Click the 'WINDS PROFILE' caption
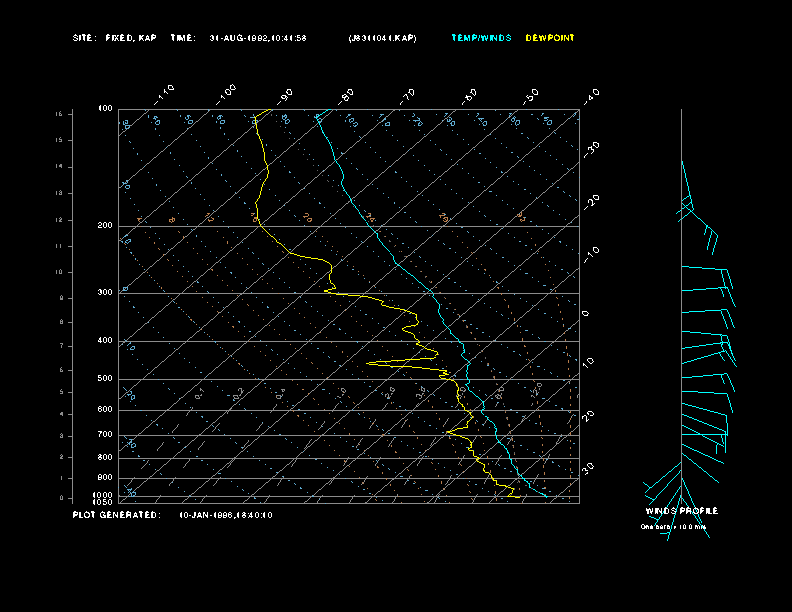Image resolution: width=792 pixels, height=612 pixels. point(682,511)
